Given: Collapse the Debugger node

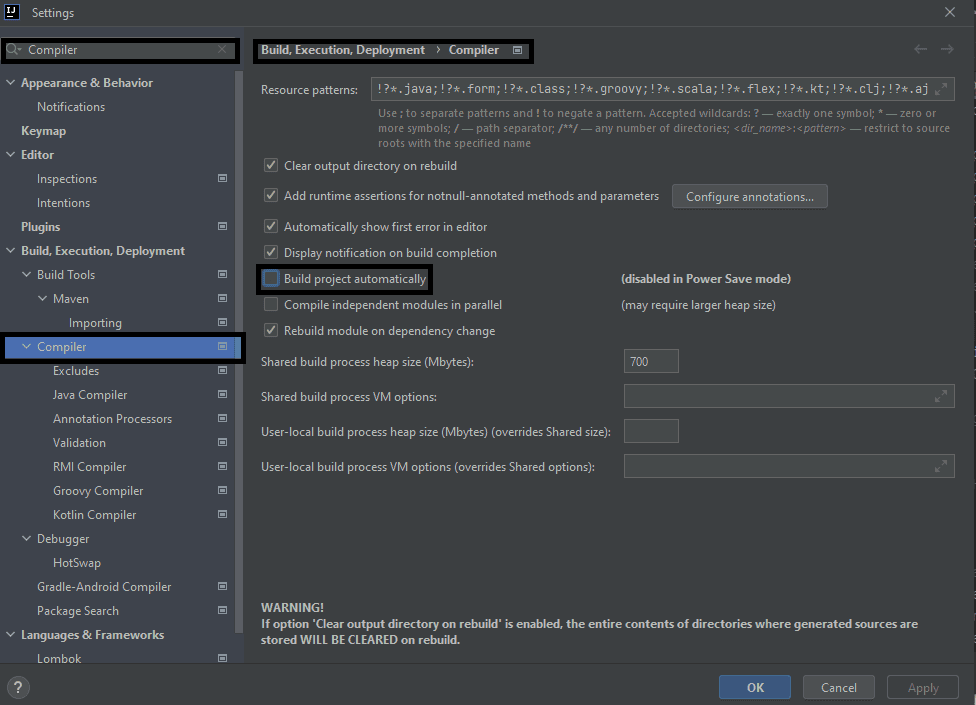Looking at the screenshot, I should tap(26, 538).
